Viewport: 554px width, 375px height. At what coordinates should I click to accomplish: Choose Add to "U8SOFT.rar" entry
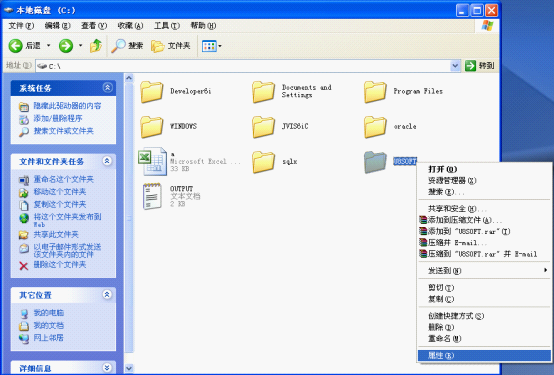coord(484,232)
